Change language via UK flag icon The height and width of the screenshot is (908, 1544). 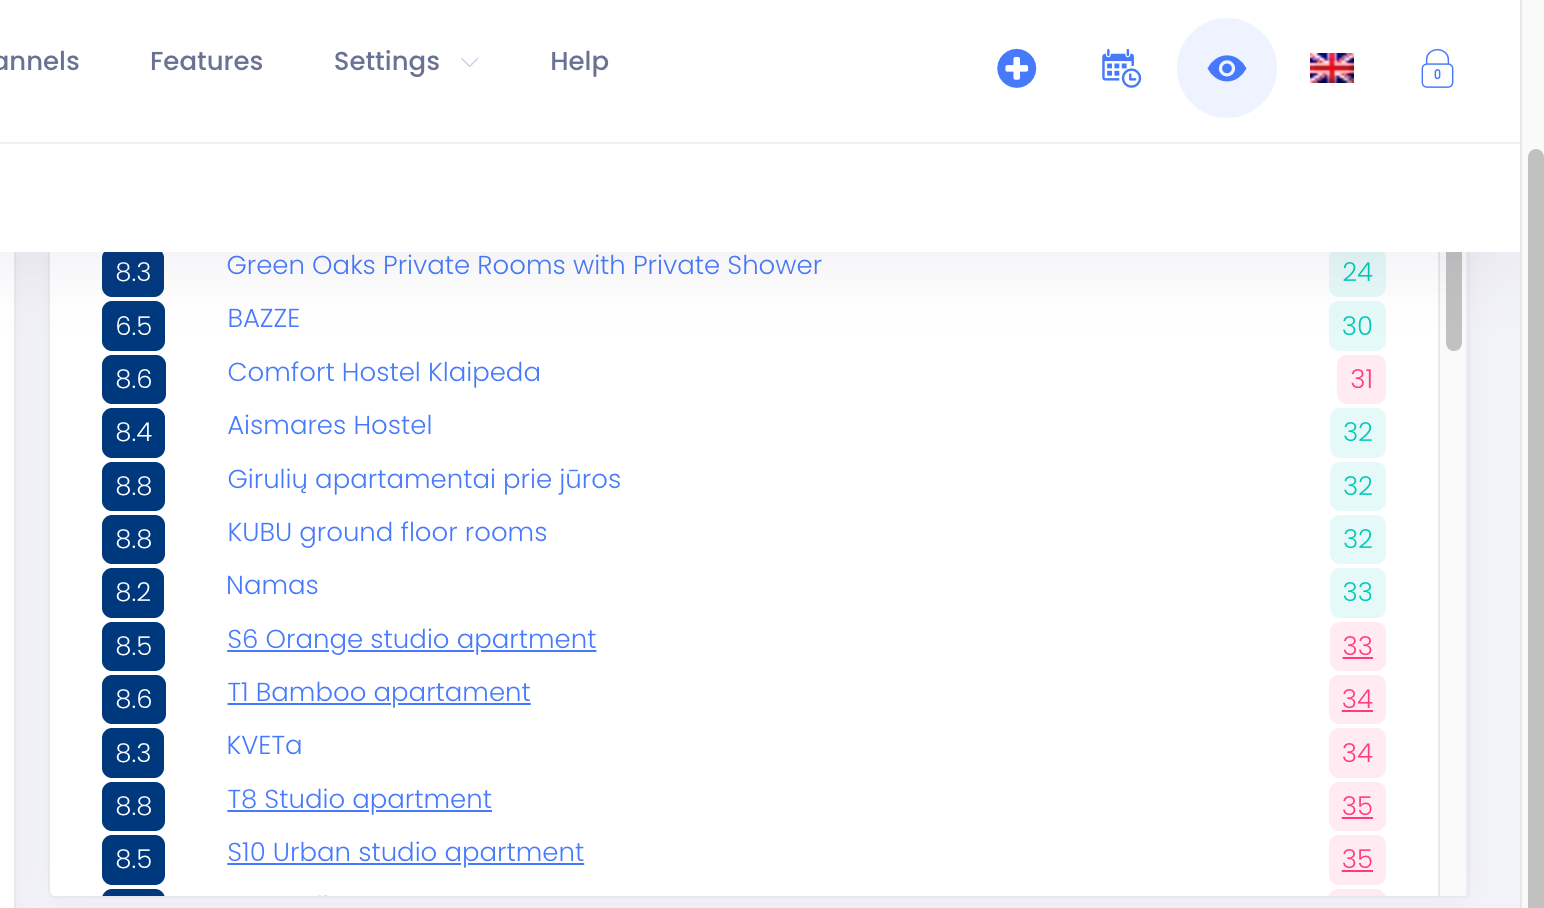(1331, 68)
